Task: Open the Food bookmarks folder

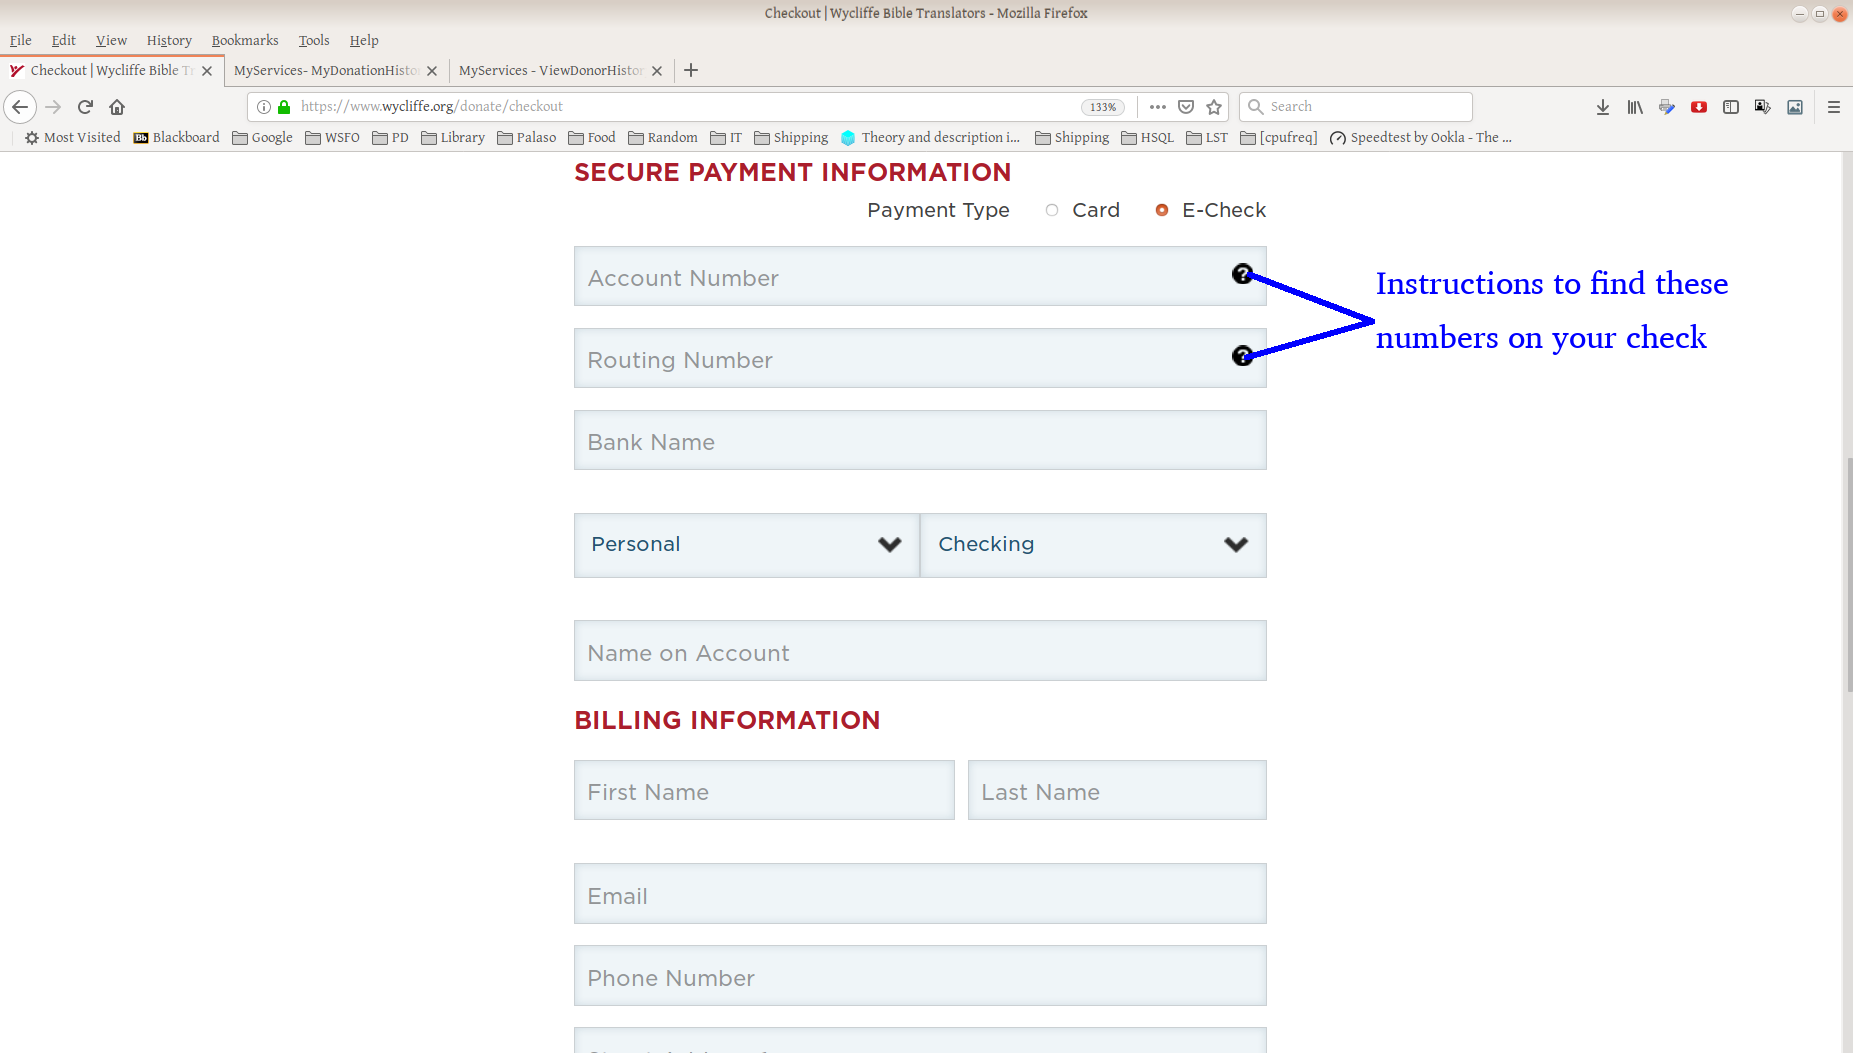Action: 592,138
